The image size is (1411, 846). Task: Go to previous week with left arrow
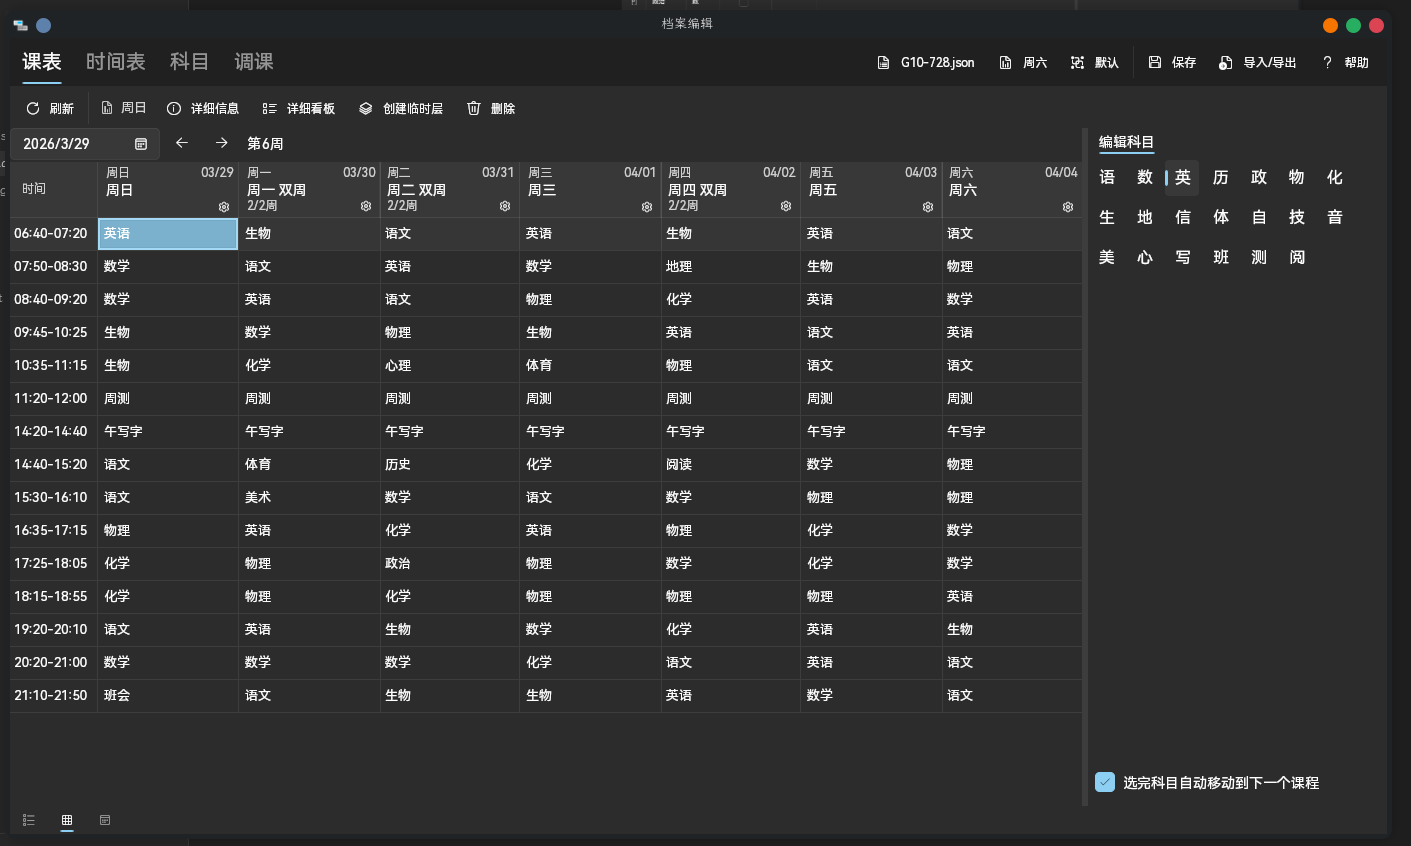click(182, 143)
